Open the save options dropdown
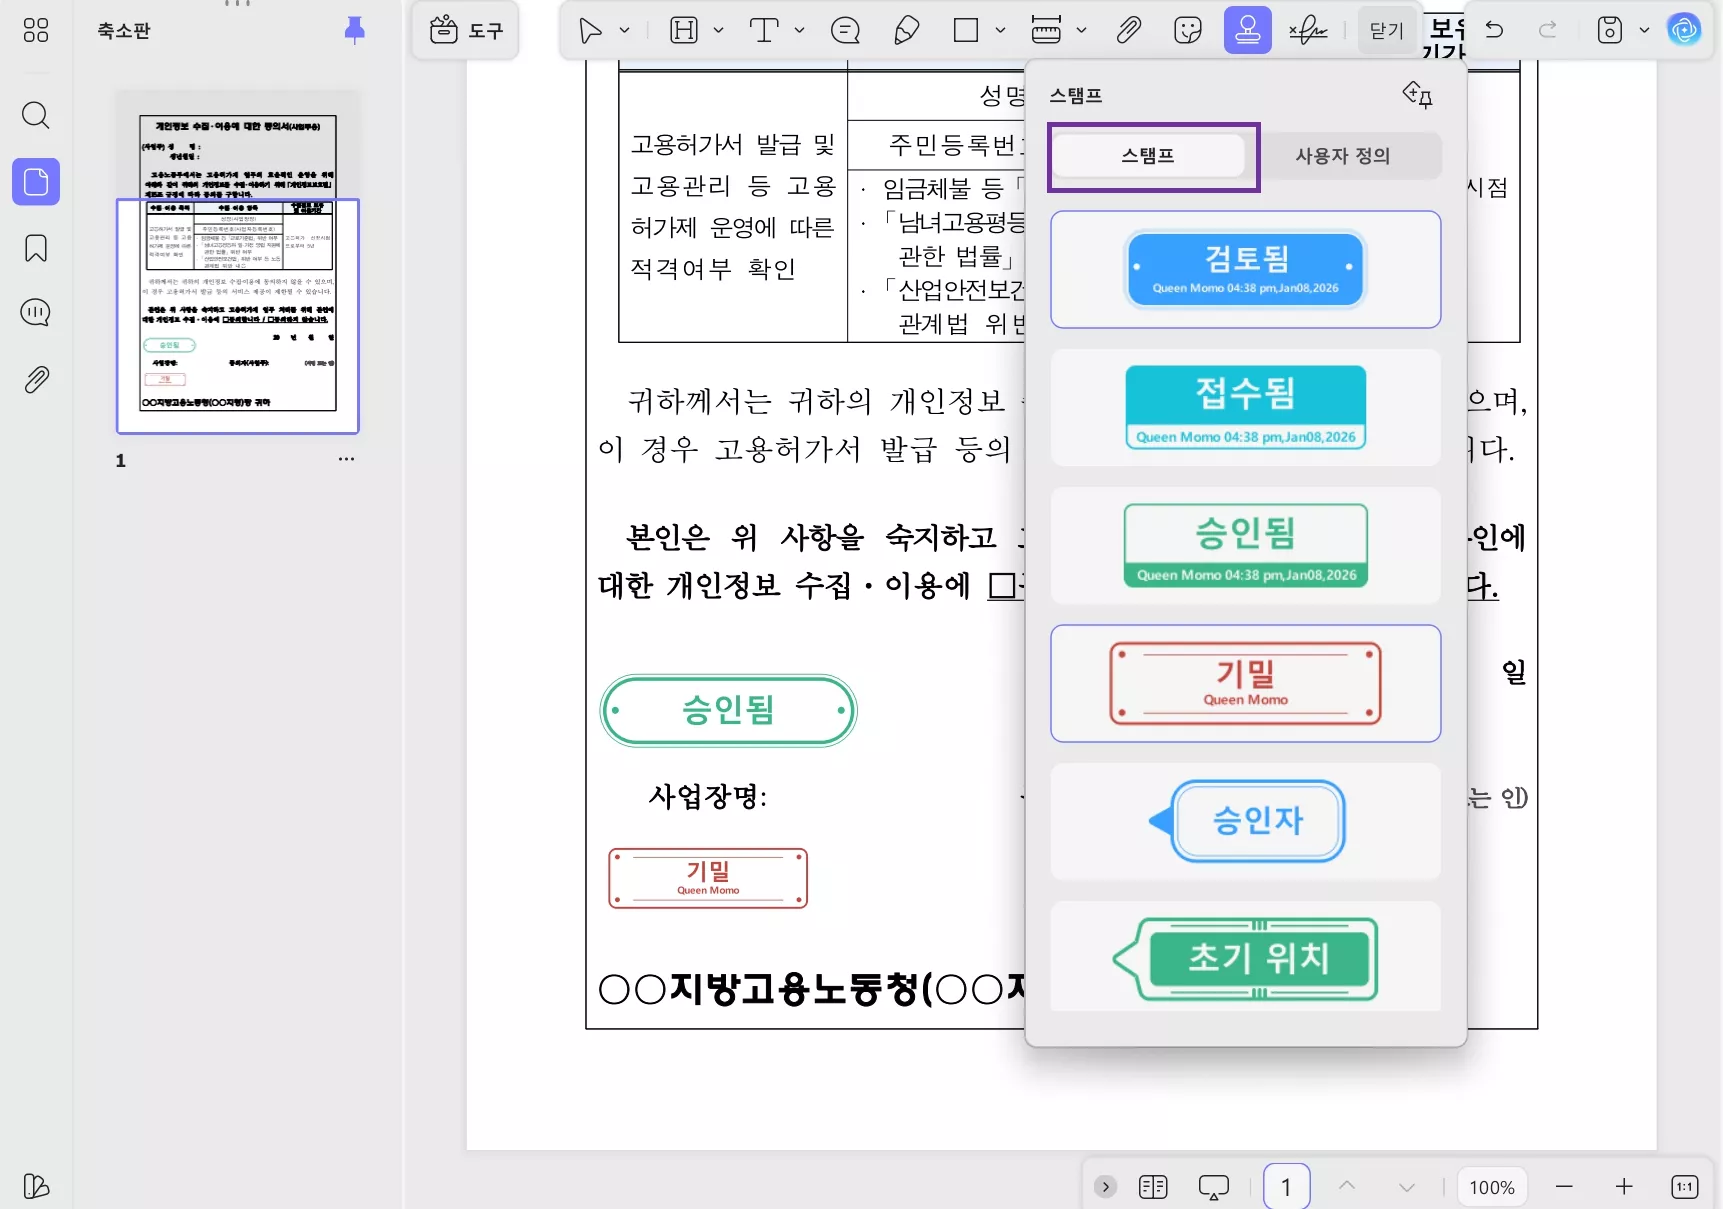The height and width of the screenshot is (1209, 1723). [x=1644, y=30]
